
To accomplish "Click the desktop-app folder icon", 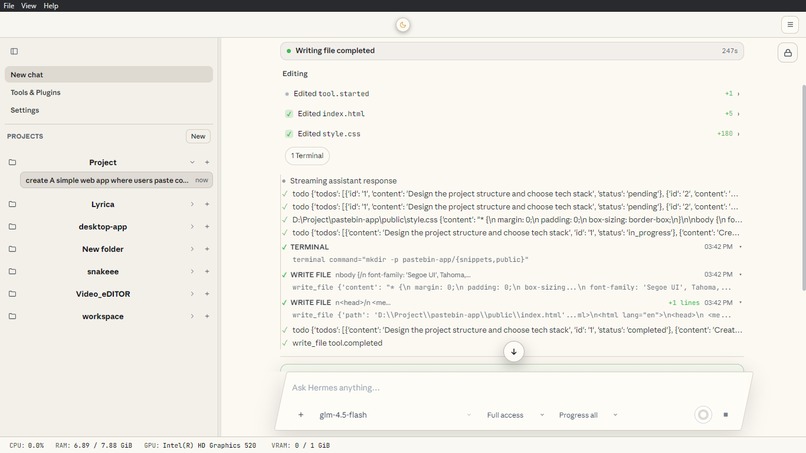I will (12, 227).
